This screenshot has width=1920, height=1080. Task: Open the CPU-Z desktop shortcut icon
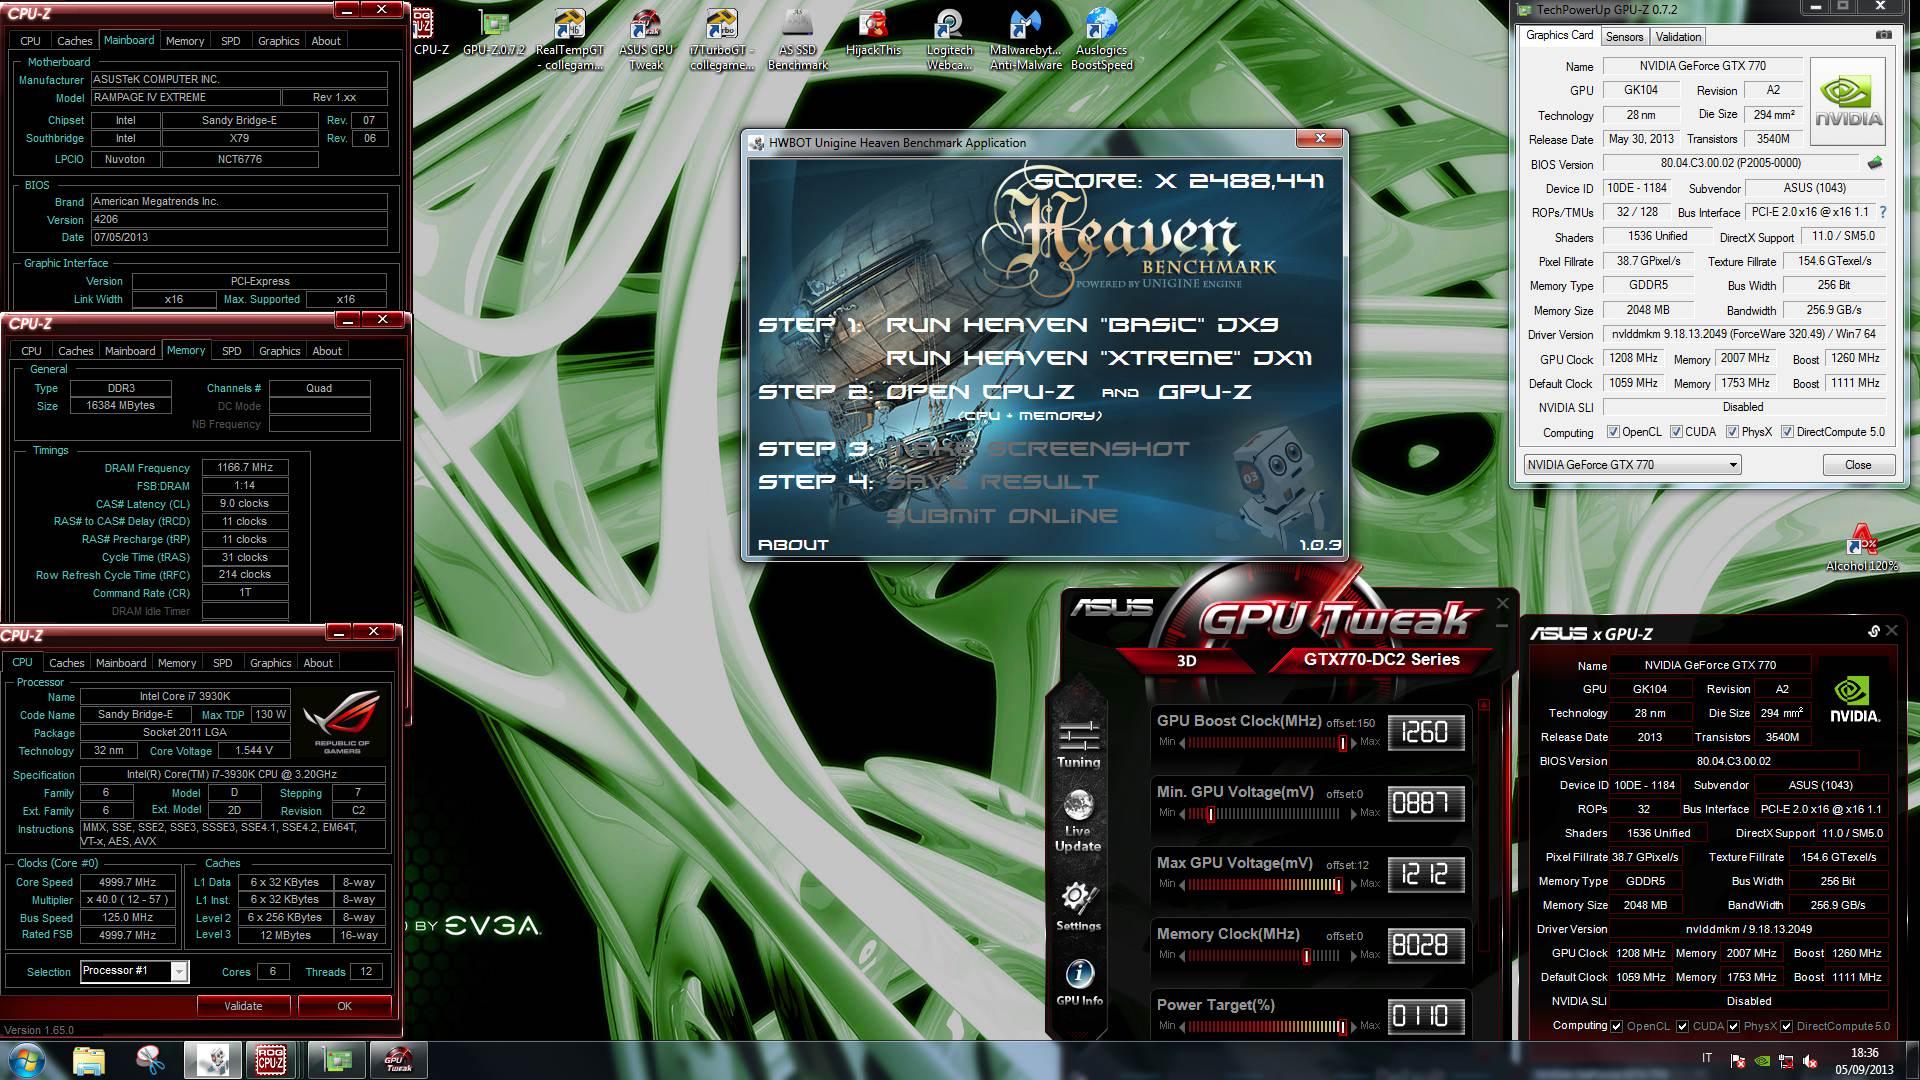click(x=430, y=31)
